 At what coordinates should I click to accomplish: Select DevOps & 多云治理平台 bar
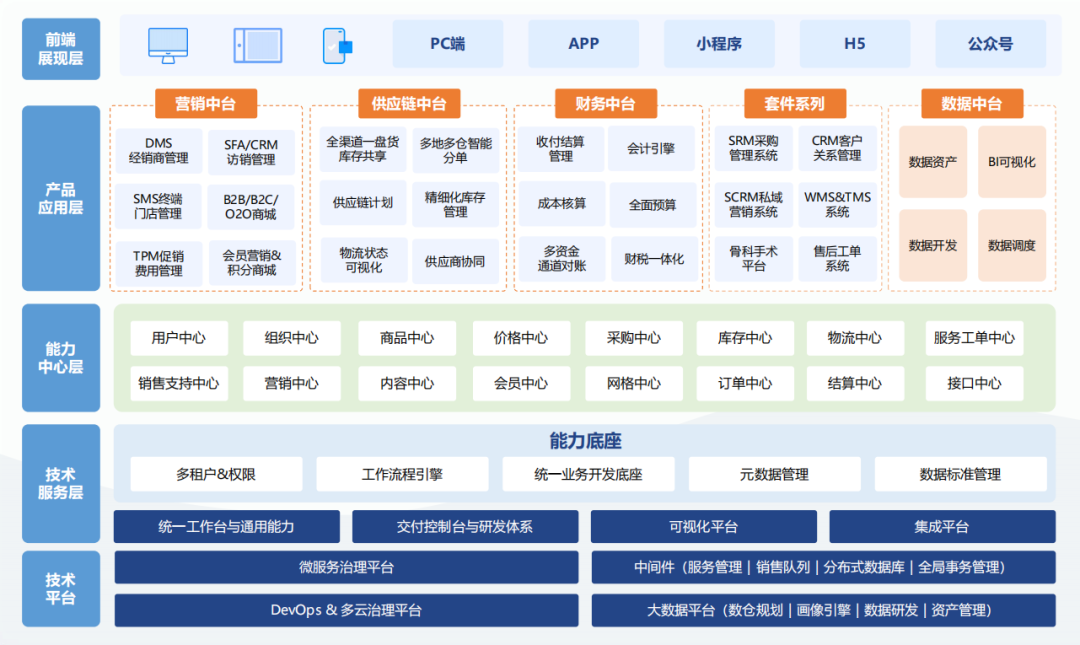(x=346, y=610)
